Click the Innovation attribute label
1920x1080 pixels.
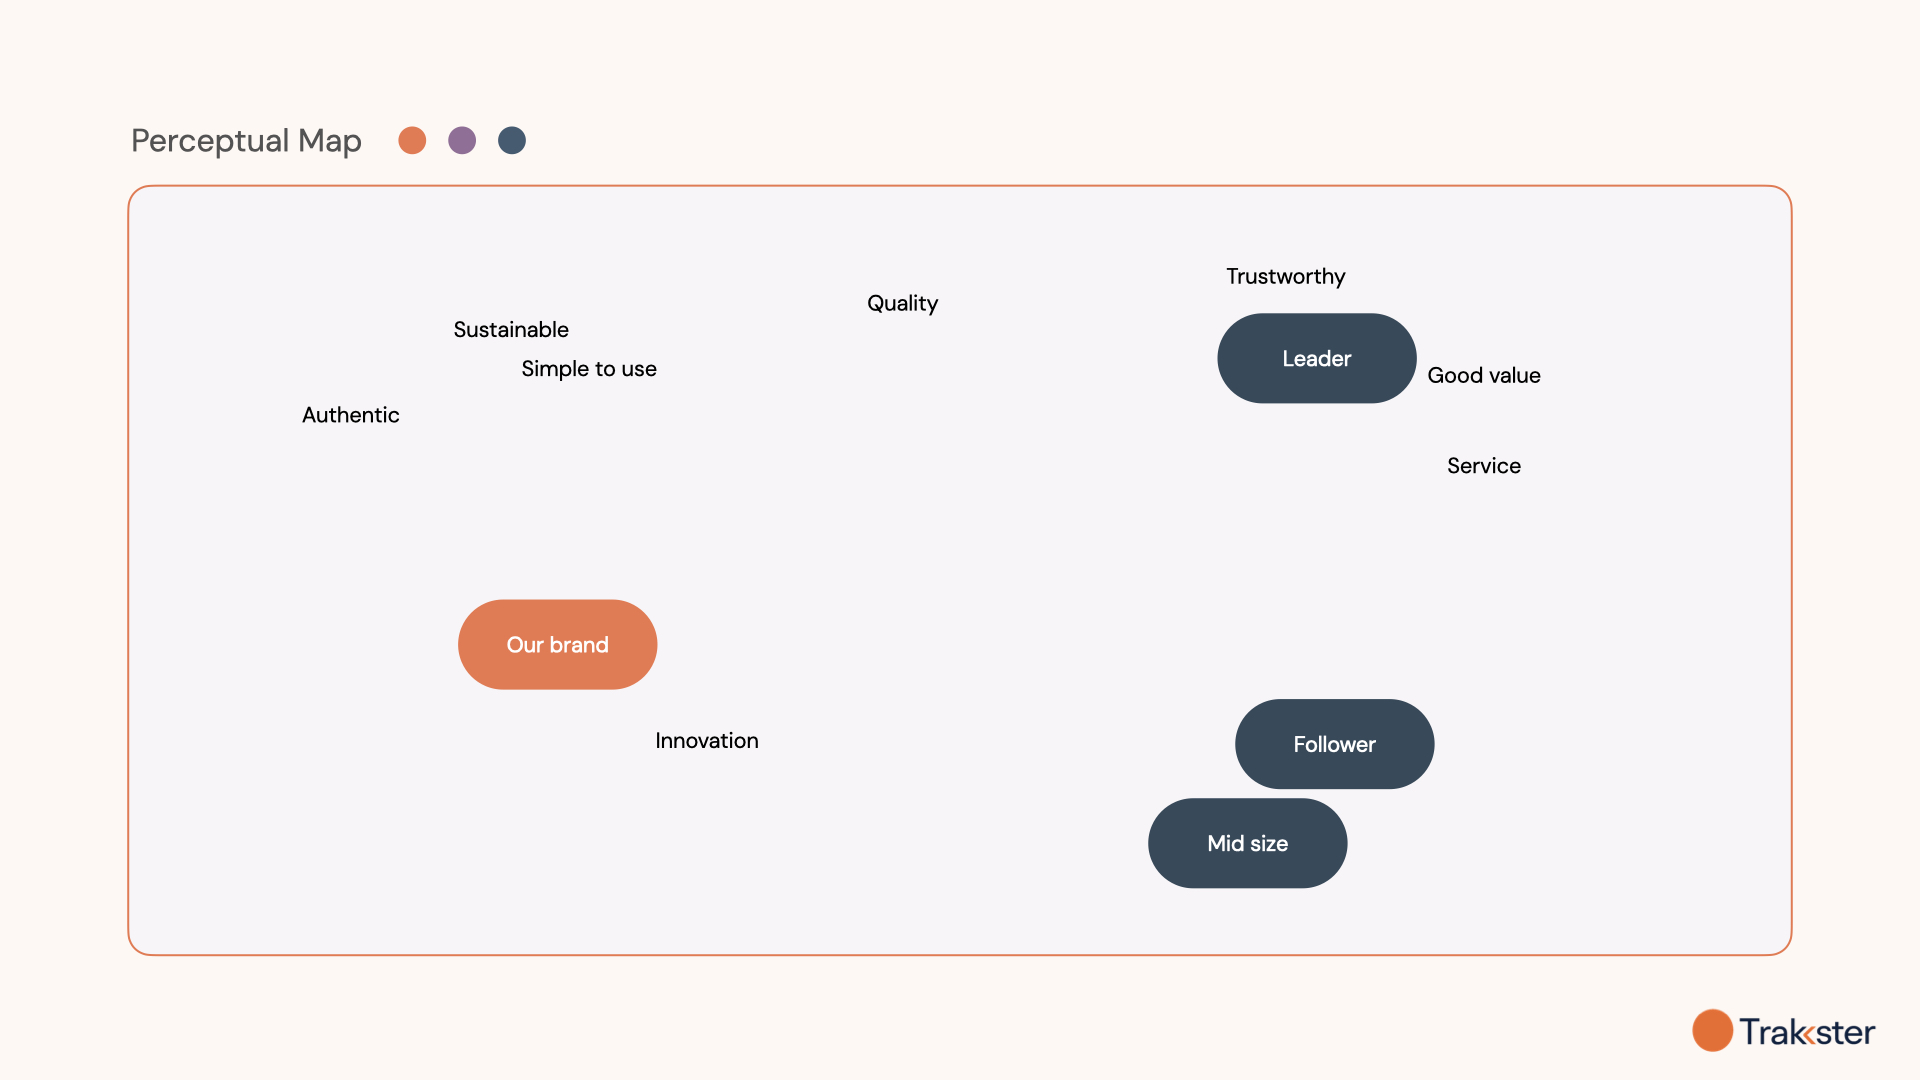pos(707,738)
